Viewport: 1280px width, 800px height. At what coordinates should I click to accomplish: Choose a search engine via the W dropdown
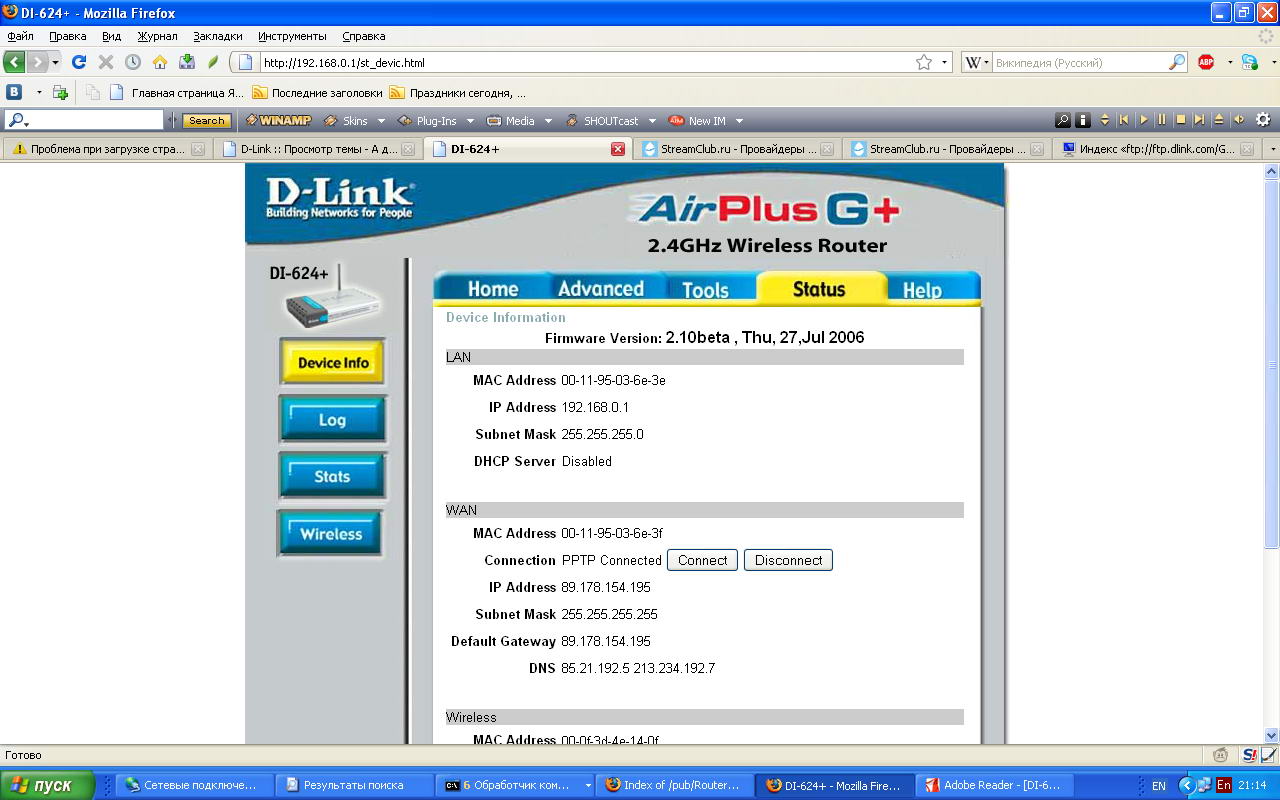977,62
